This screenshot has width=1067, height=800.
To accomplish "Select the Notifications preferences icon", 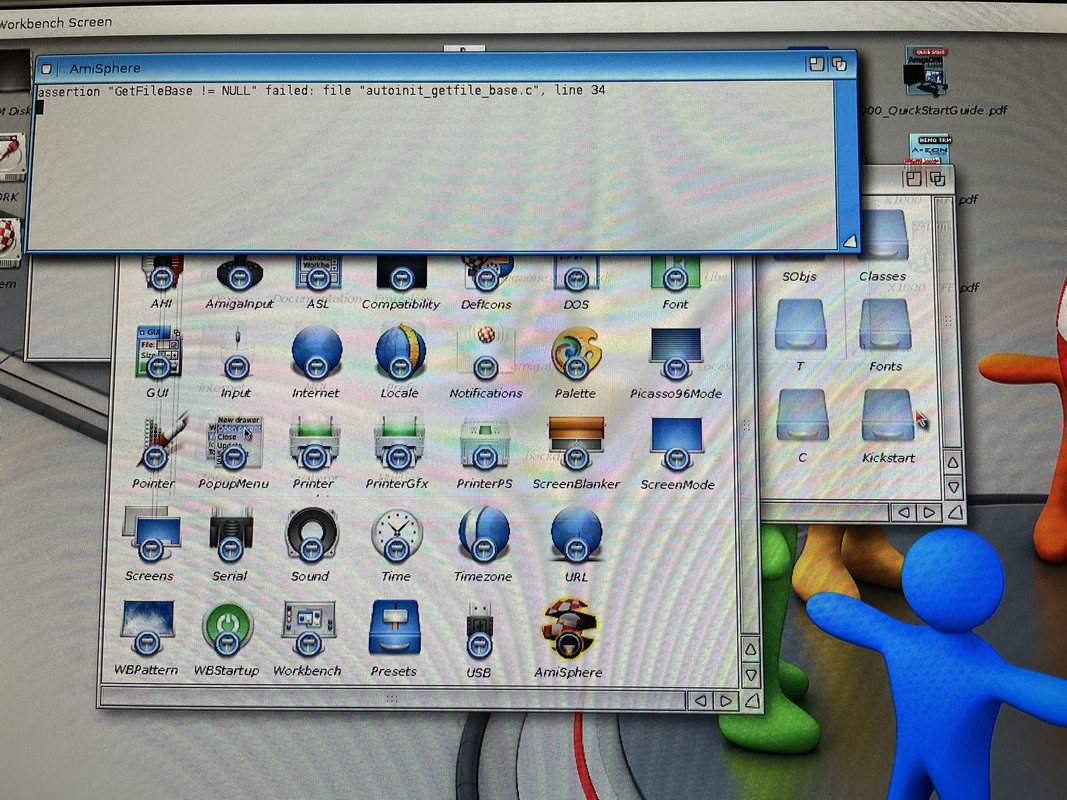I will 485,352.
